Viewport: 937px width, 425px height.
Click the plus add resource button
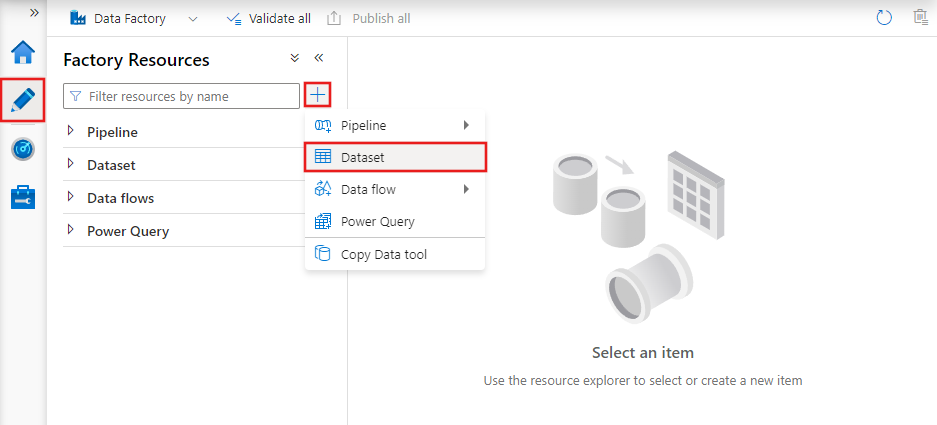[318, 96]
